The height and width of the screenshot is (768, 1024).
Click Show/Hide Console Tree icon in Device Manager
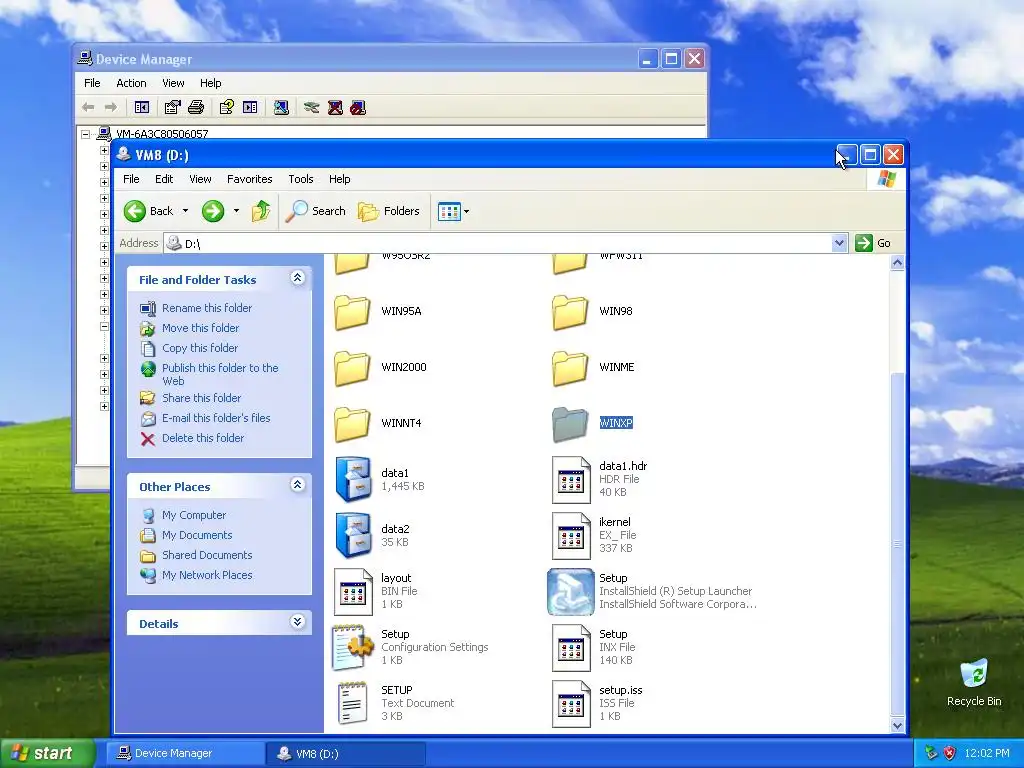click(142, 107)
